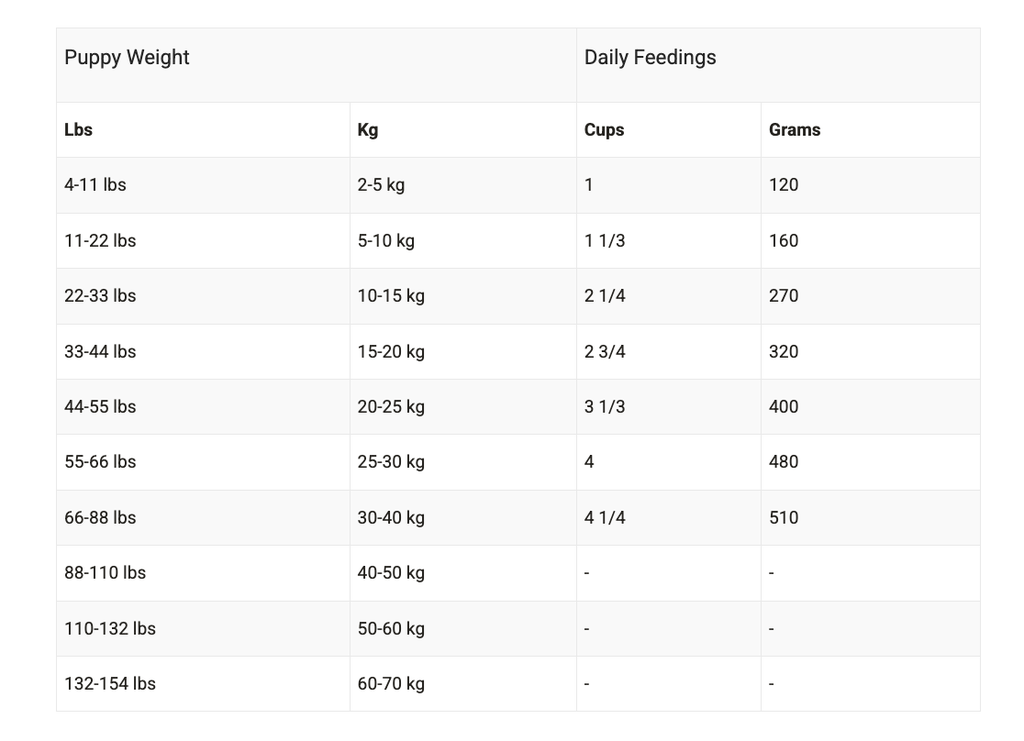Select the Kg column heading

coord(368,130)
